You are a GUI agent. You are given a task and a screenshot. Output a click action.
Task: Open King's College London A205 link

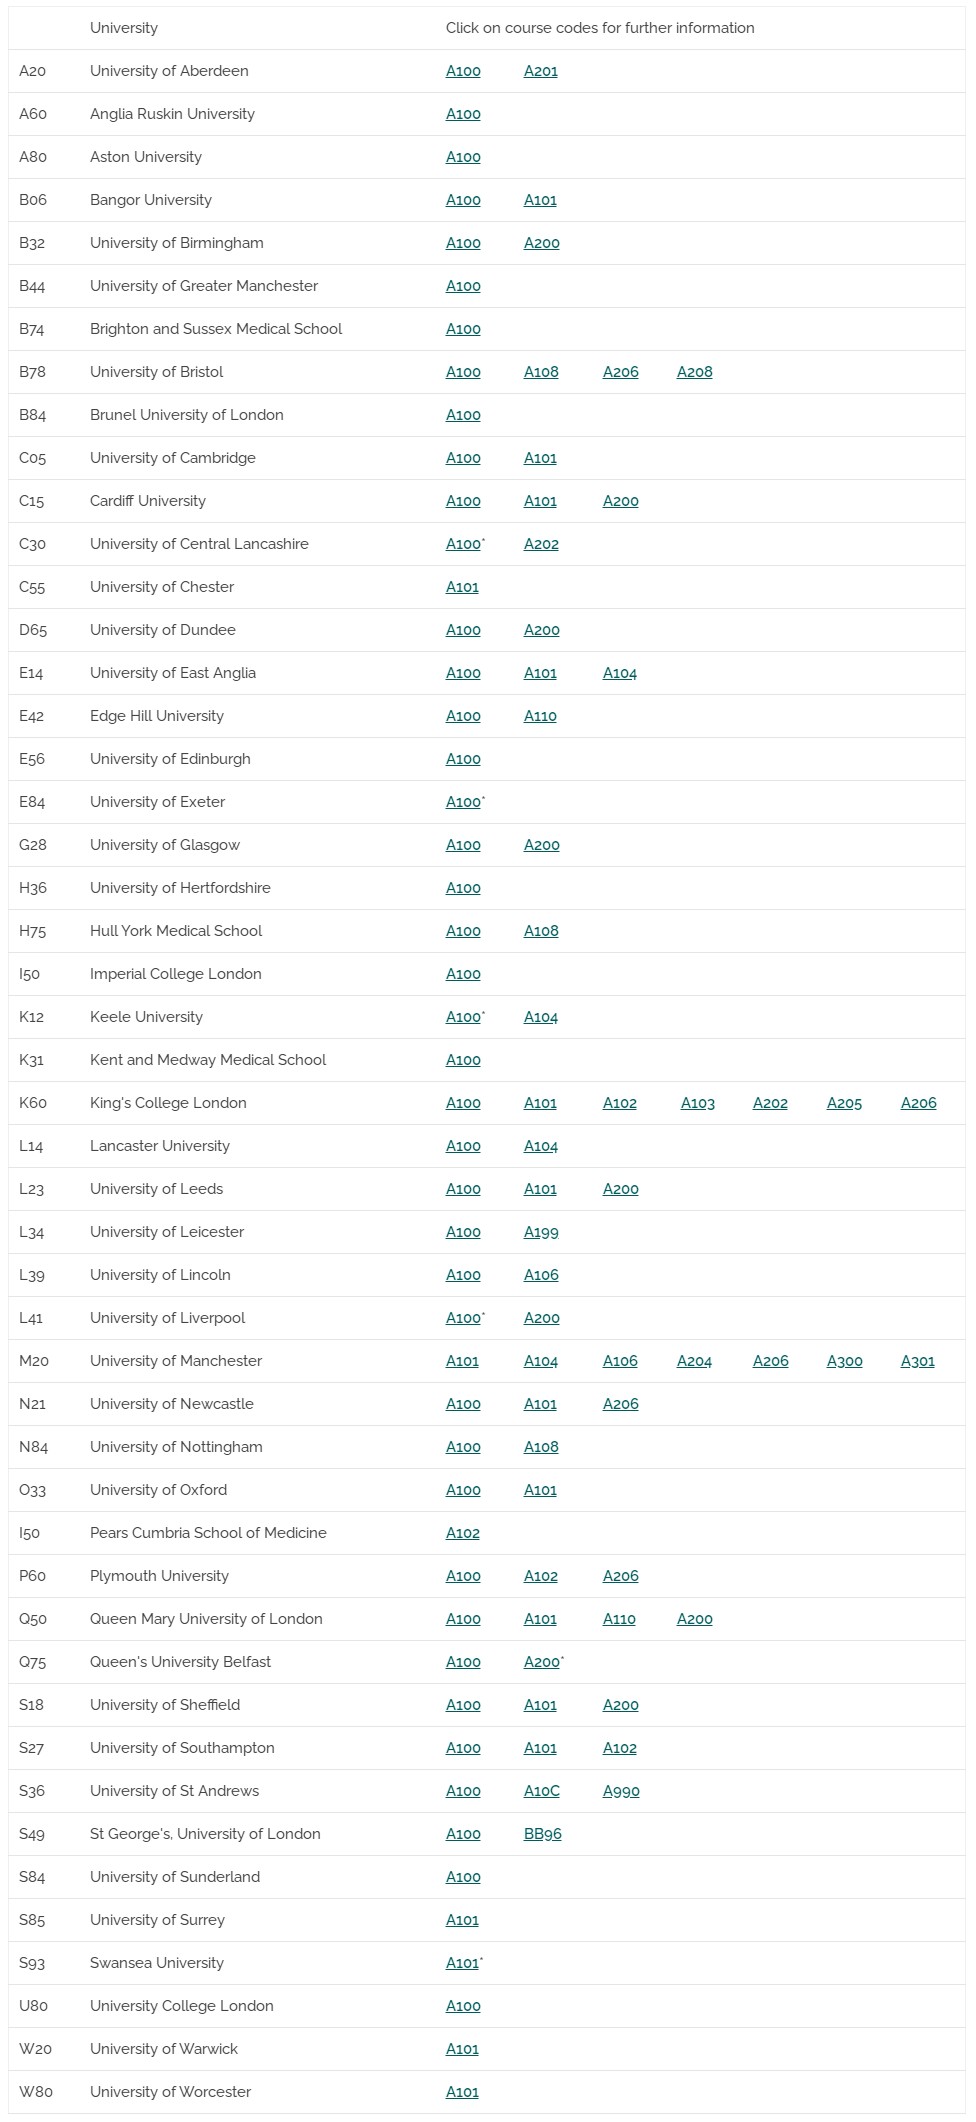click(844, 1103)
